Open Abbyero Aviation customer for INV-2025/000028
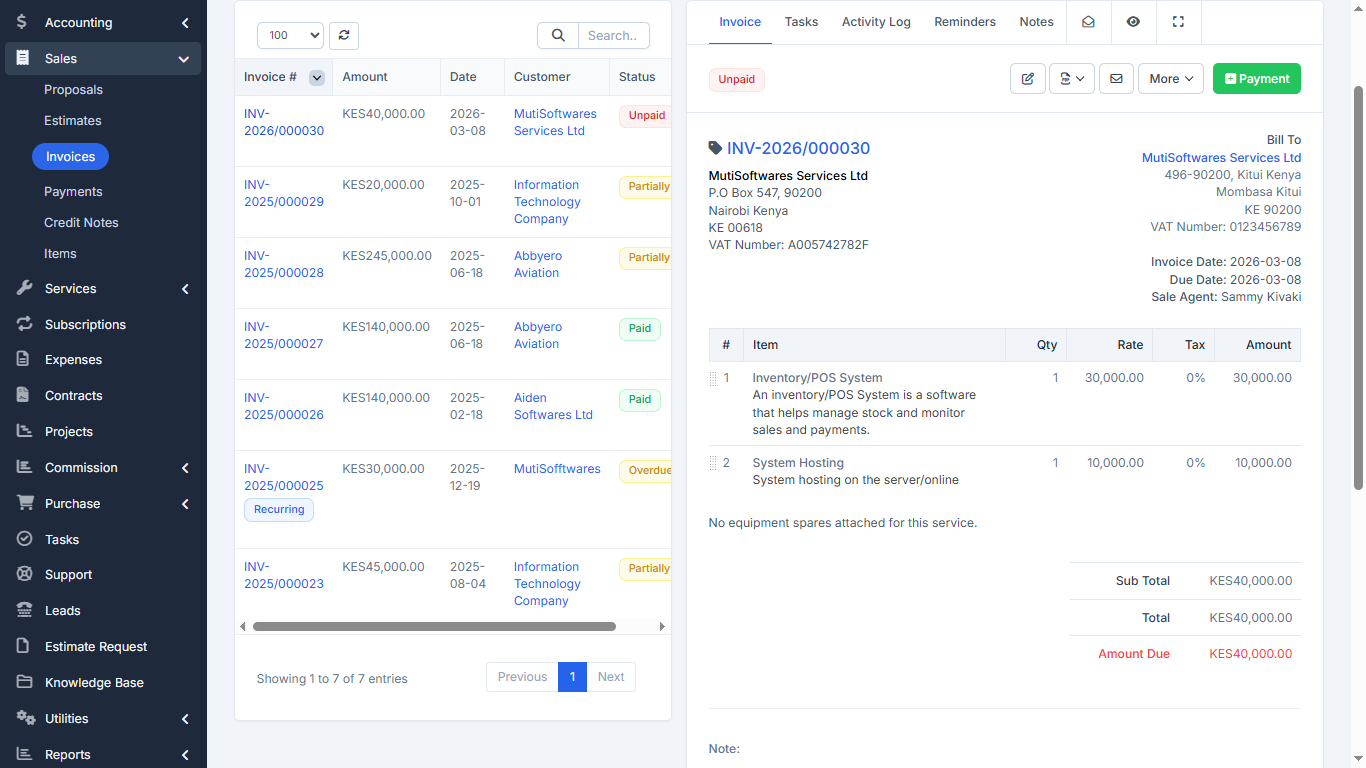1366x768 pixels. tap(538, 264)
